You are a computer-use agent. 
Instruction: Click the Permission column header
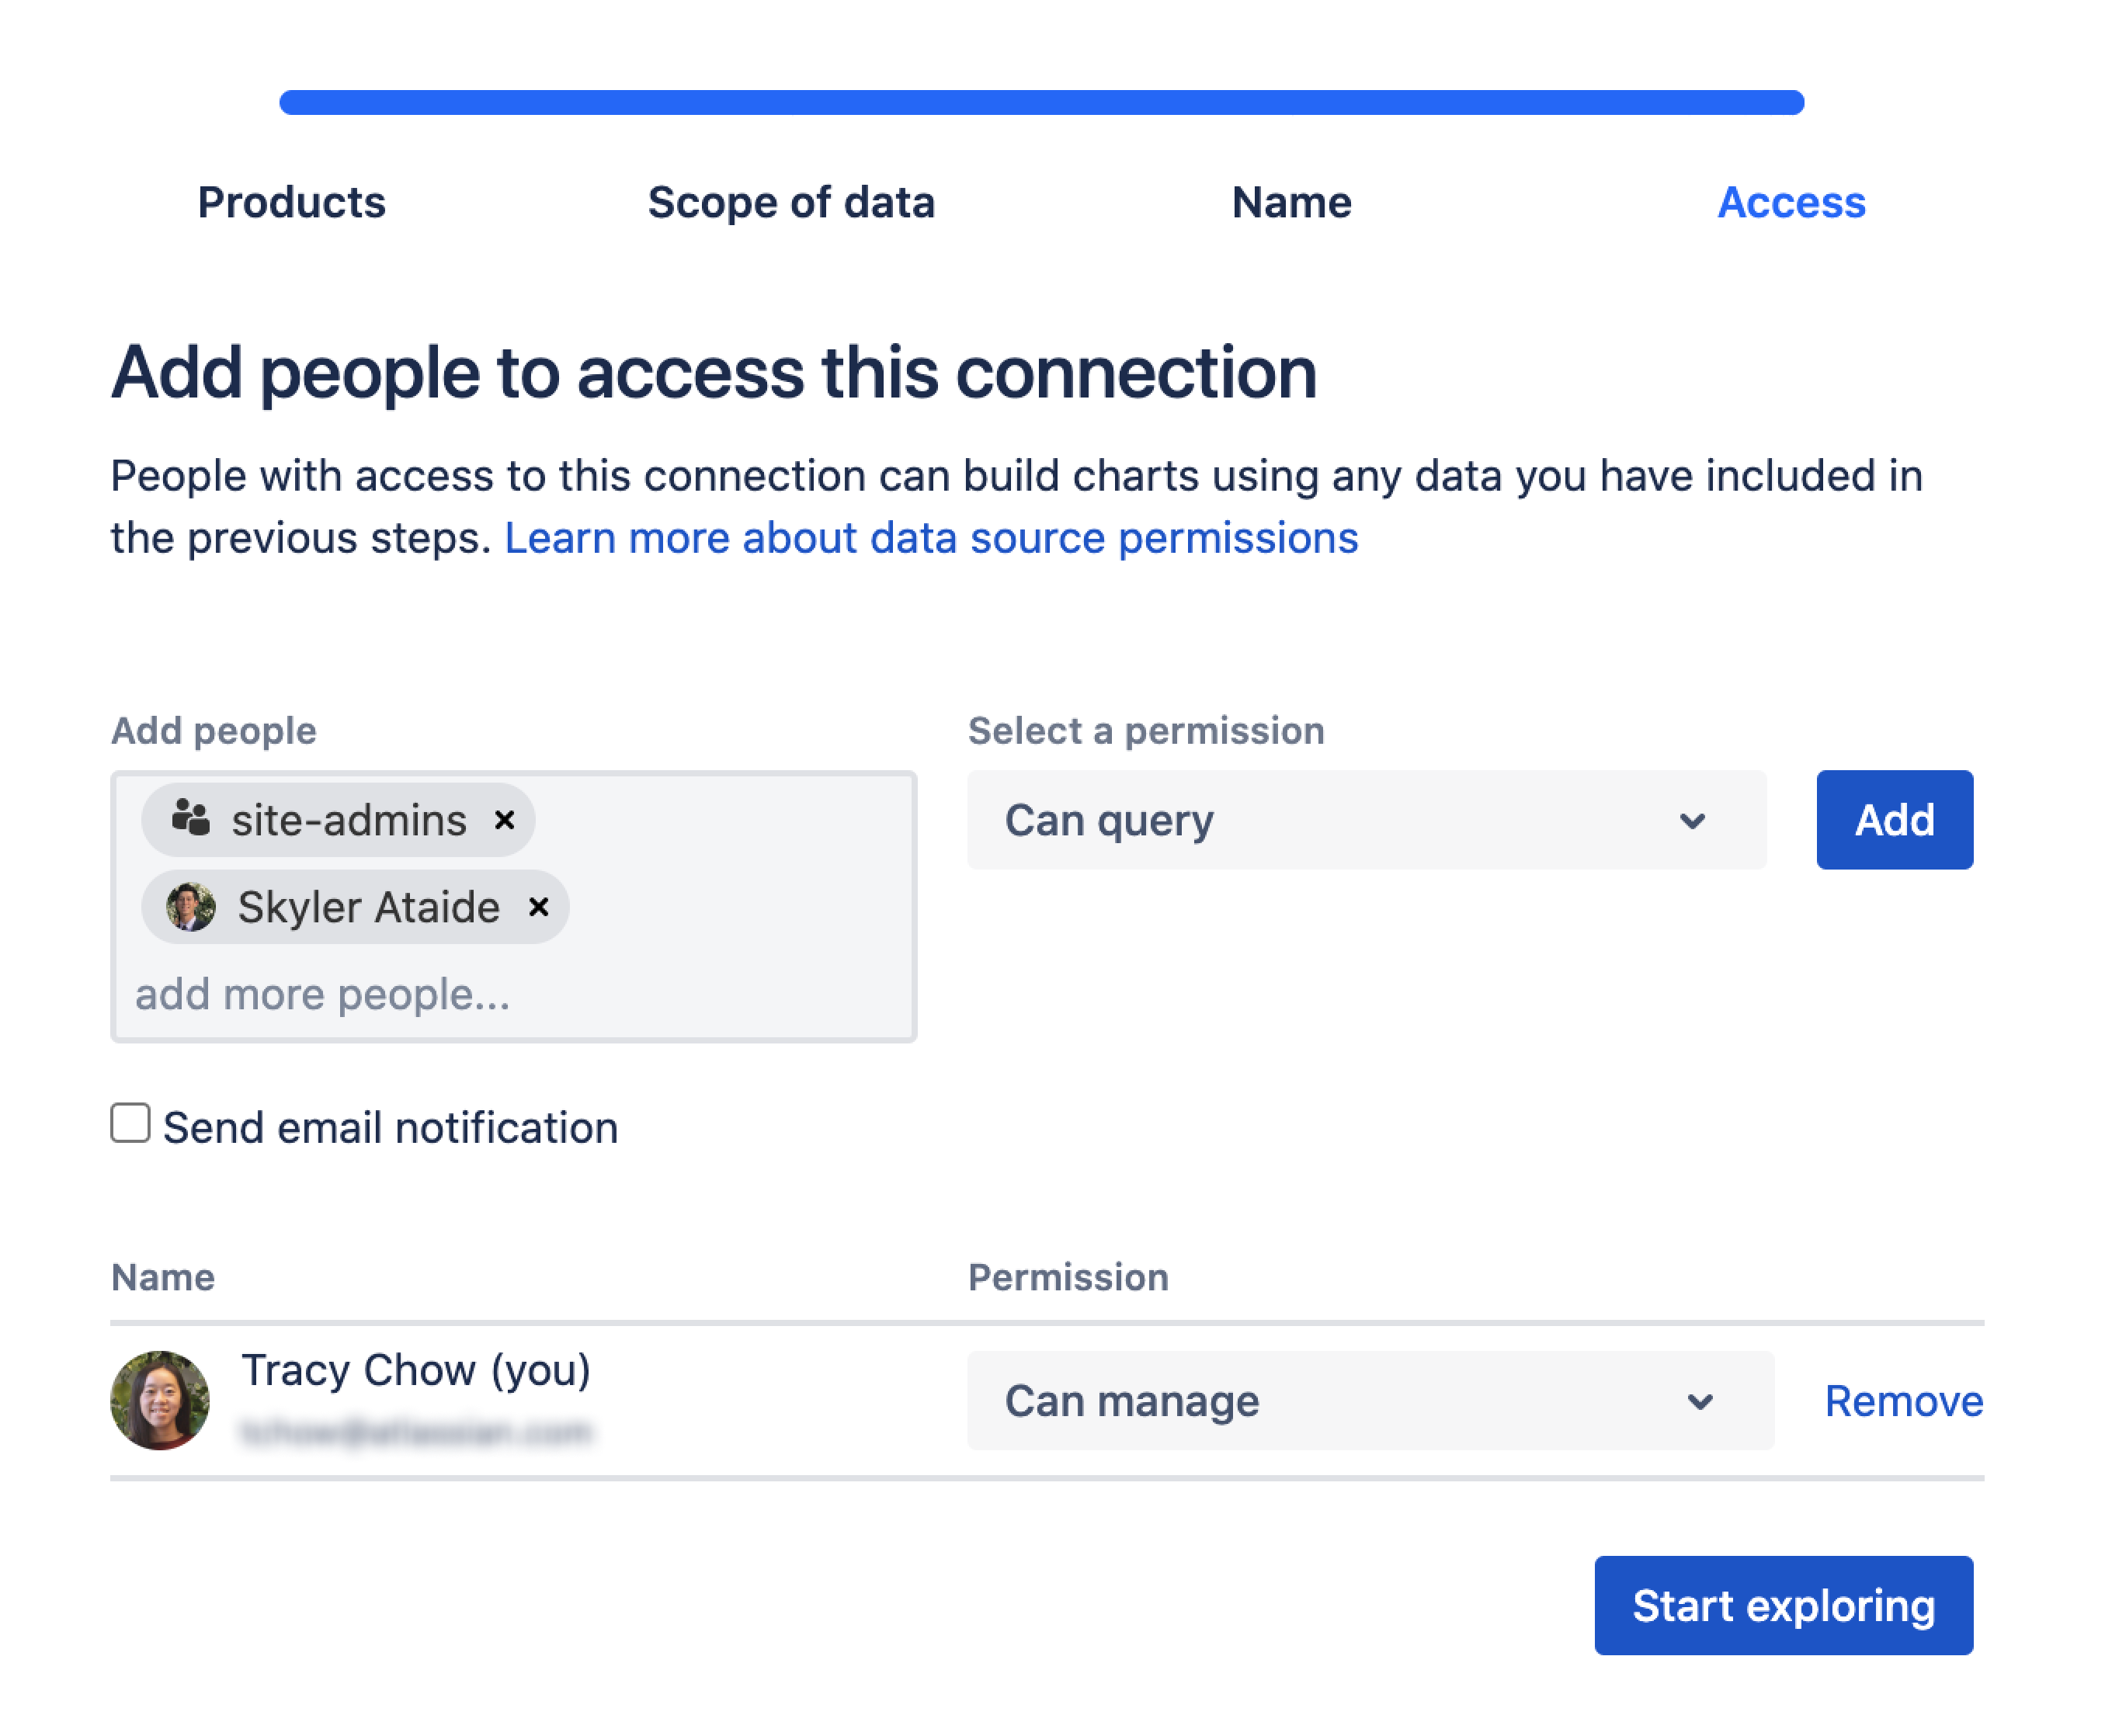coord(1068,1278)
